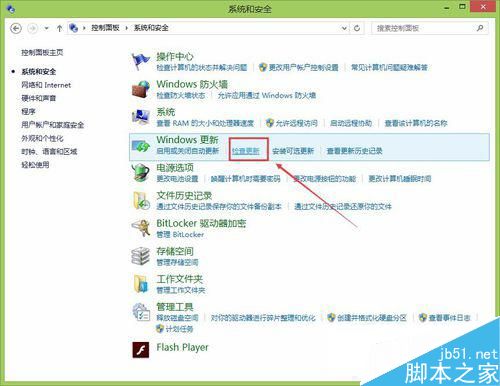Viewport: 500px width, 386px height.
Task: Select 硬件和声音 in the sidebar
Action: pyautogui.click(x=39, y=98)
